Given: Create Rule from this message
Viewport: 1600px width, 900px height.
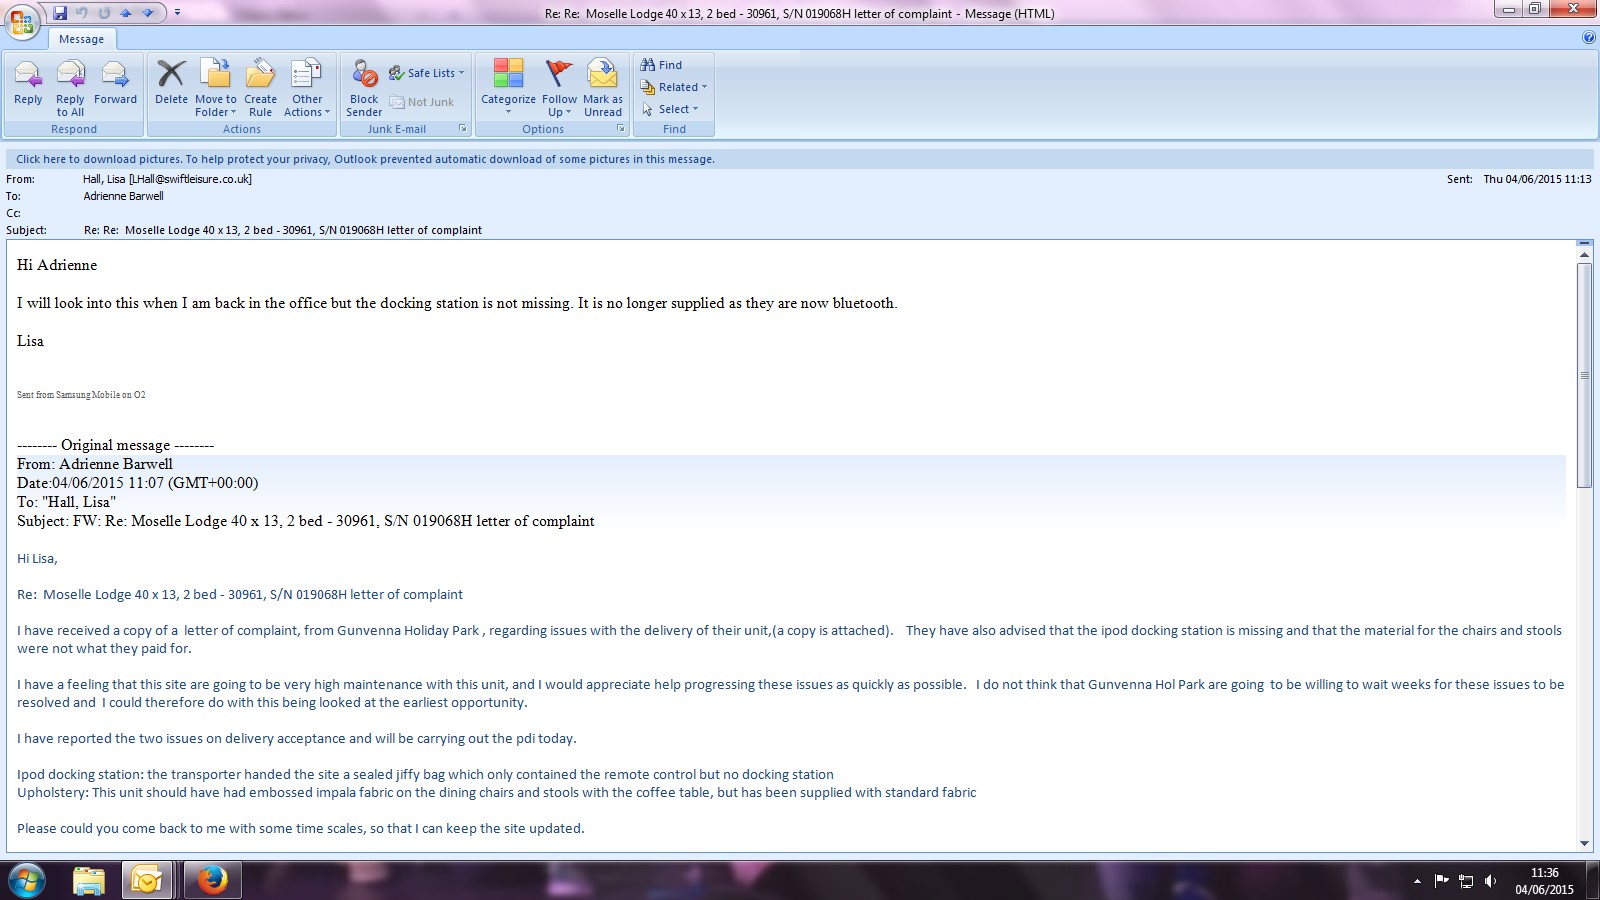Looking at the screenshot, I should 260,87.
